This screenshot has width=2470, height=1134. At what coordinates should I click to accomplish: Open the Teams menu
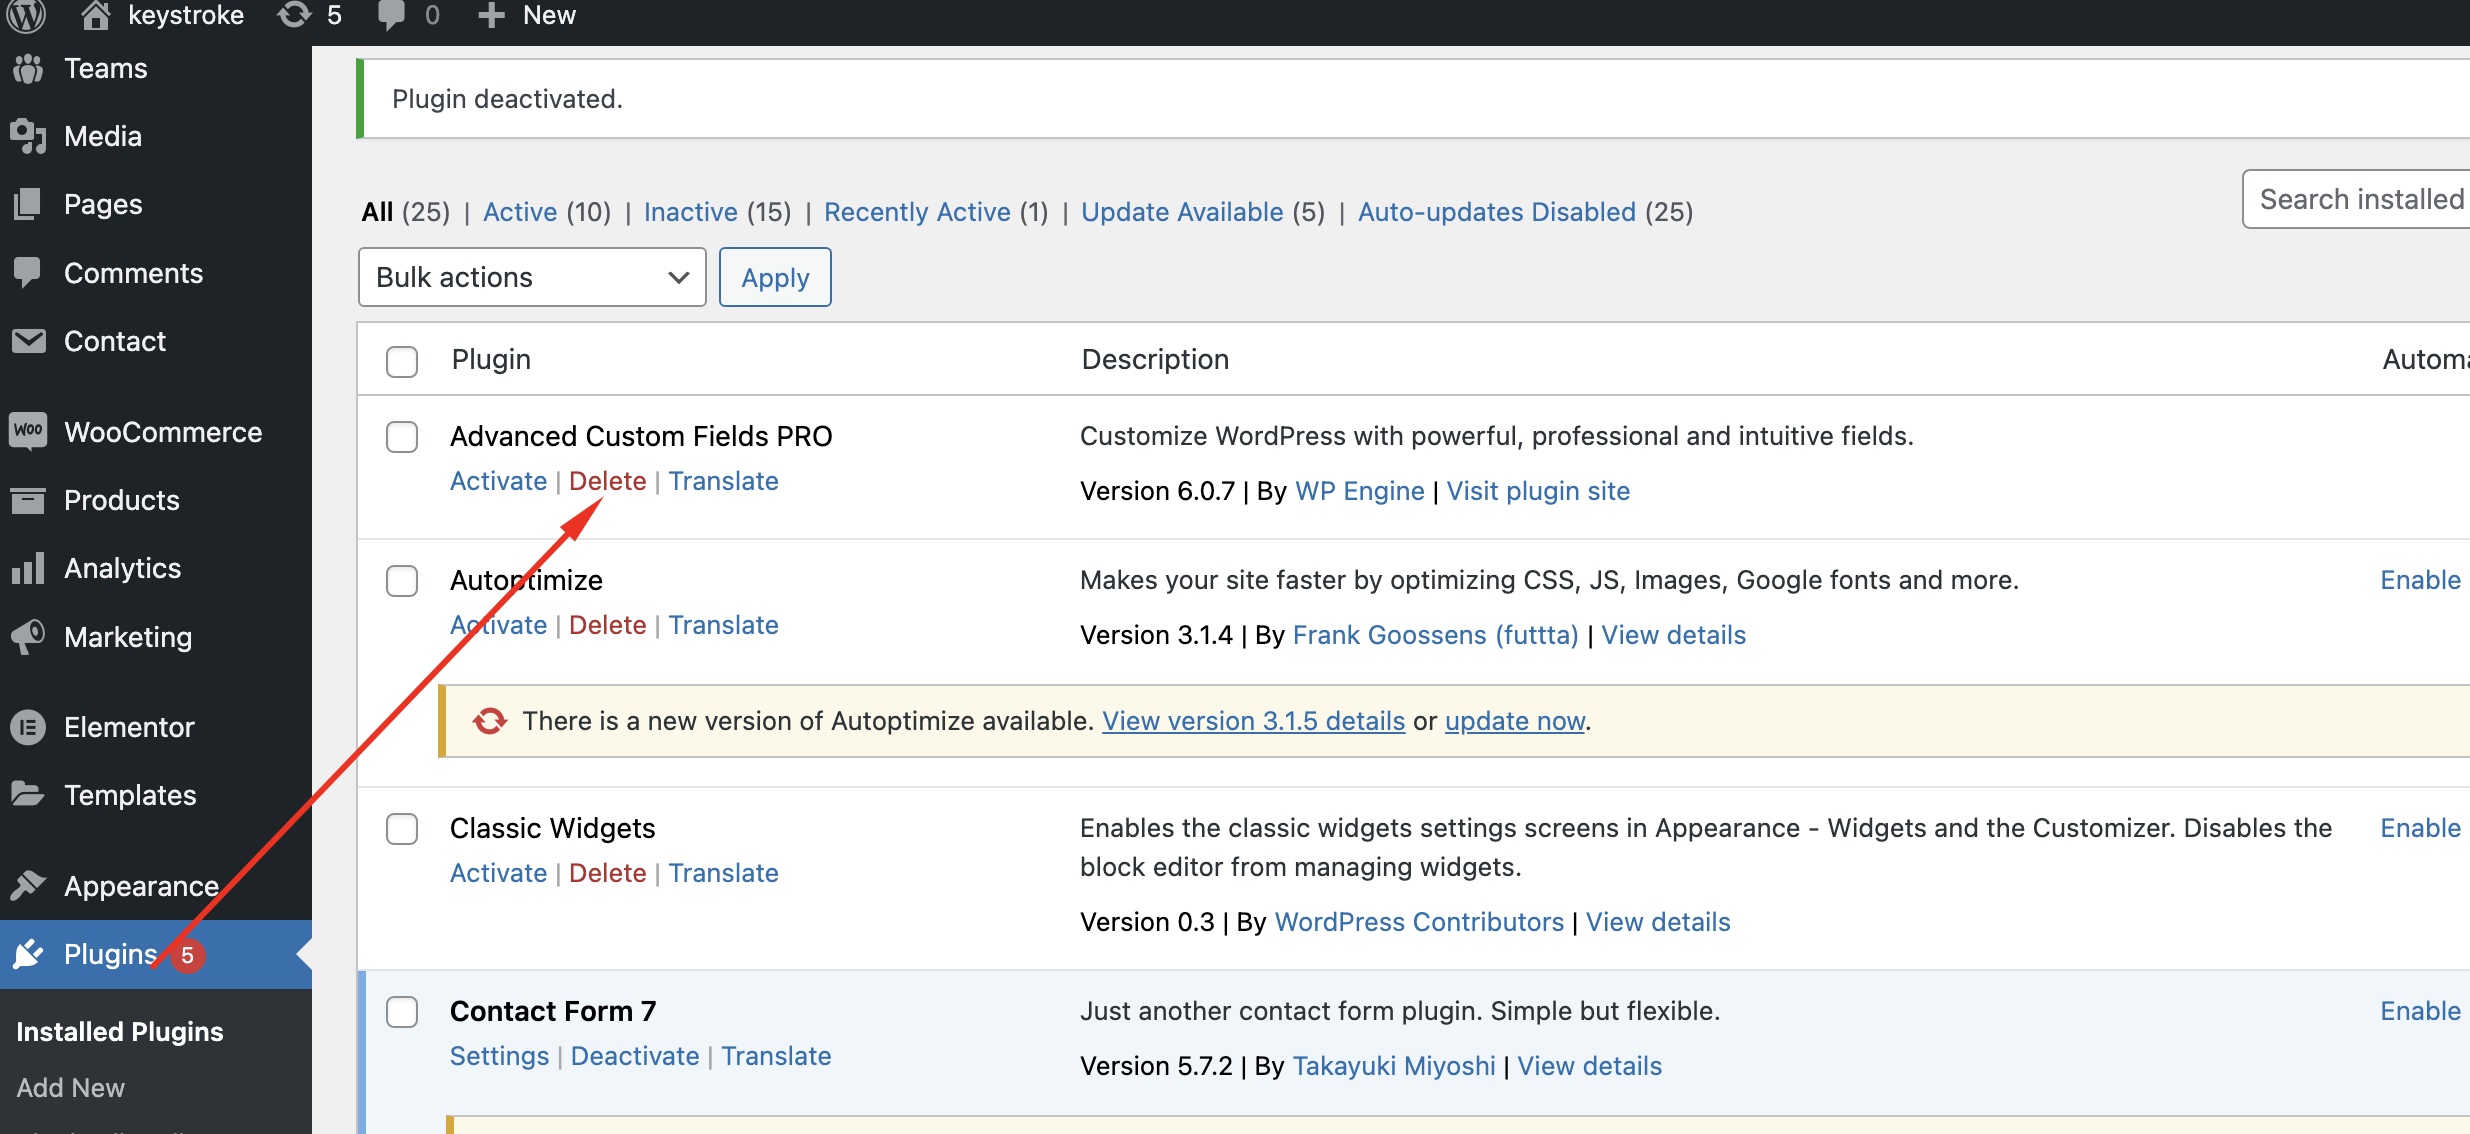pyautogui.click(x=106, y=68)
